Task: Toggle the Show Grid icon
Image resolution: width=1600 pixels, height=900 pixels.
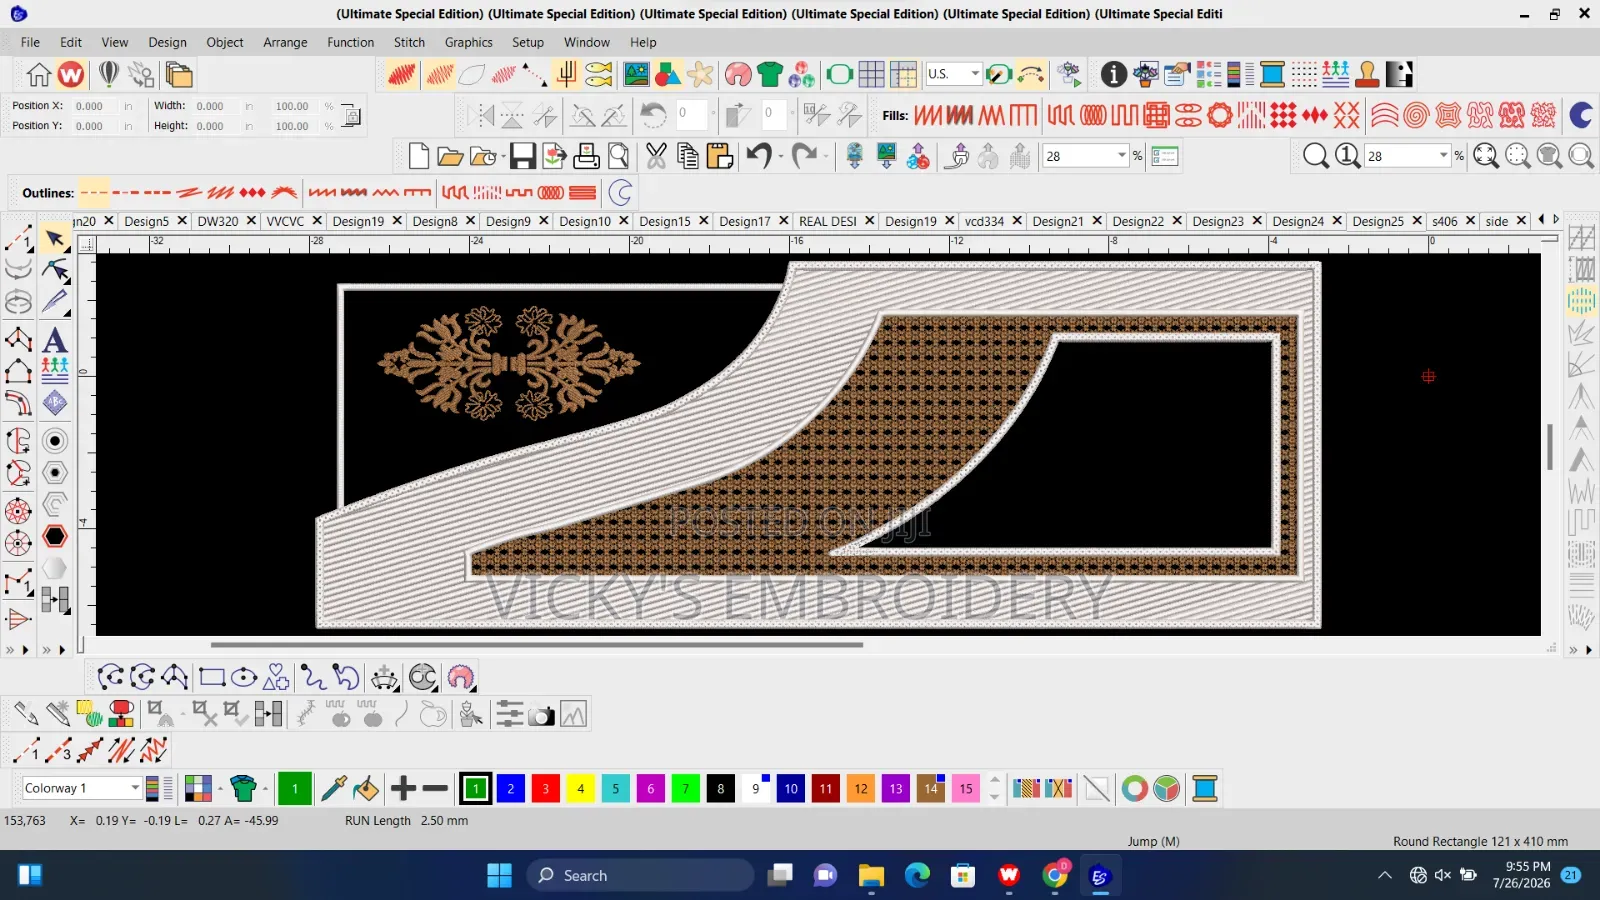Action: pyautogui.click(x=872, y=75)
